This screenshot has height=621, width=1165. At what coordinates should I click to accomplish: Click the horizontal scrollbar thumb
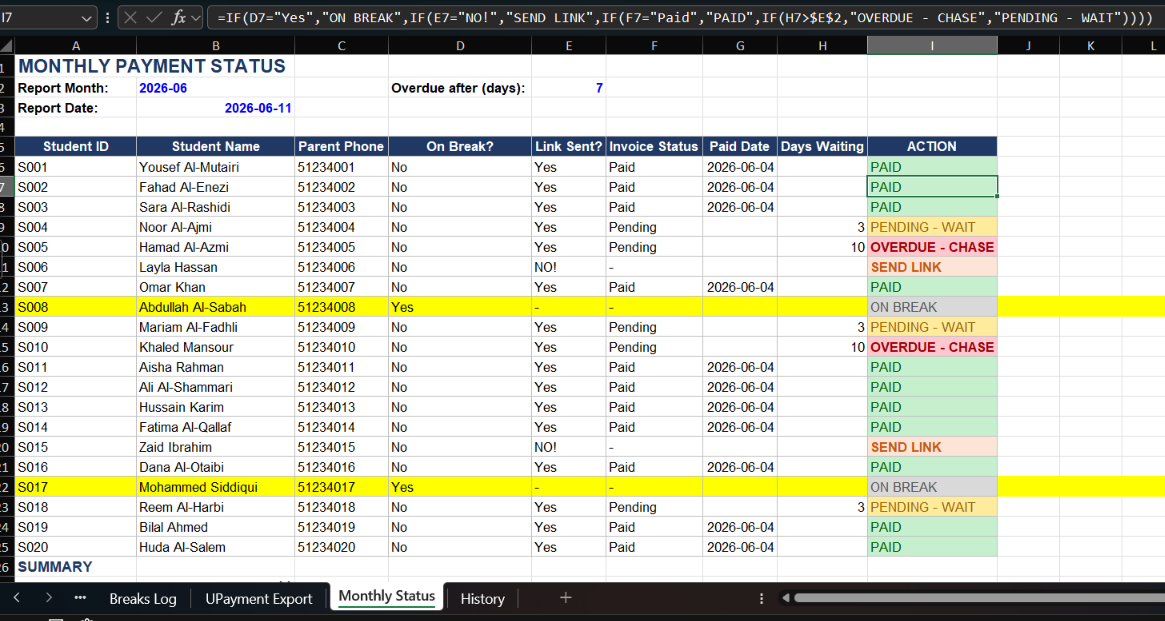click(979, 598)
